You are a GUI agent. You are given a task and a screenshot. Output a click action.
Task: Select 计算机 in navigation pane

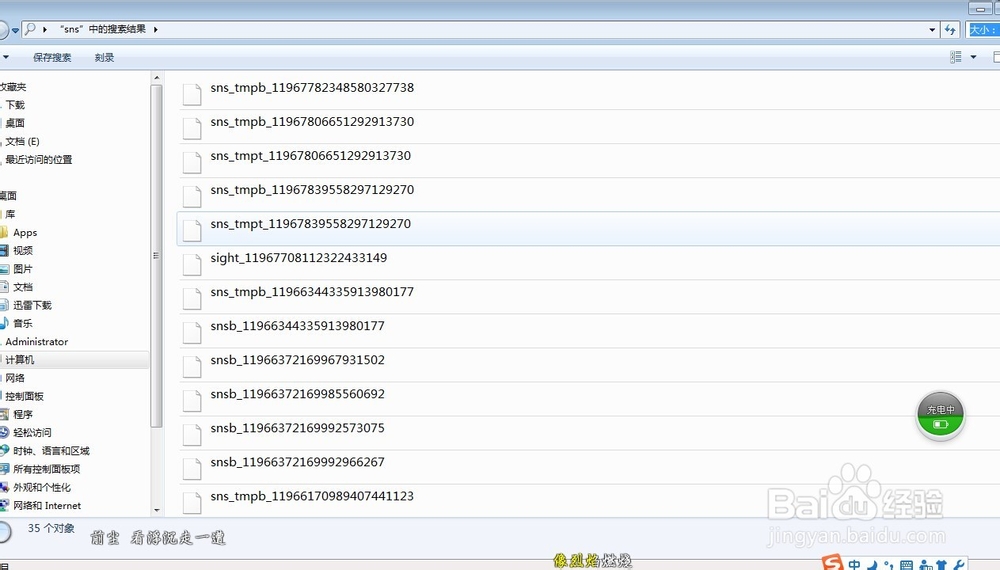(x=20, y=360)
